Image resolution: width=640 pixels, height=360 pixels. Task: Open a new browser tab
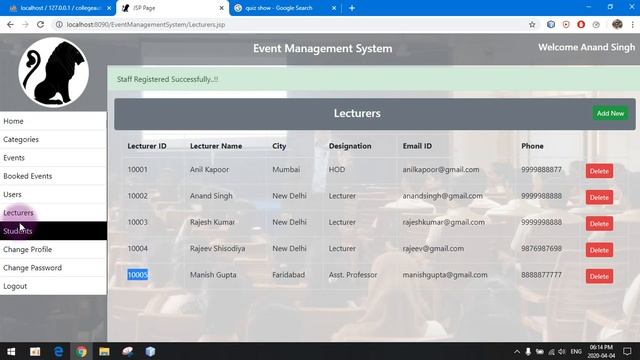[x=351, y=8]
